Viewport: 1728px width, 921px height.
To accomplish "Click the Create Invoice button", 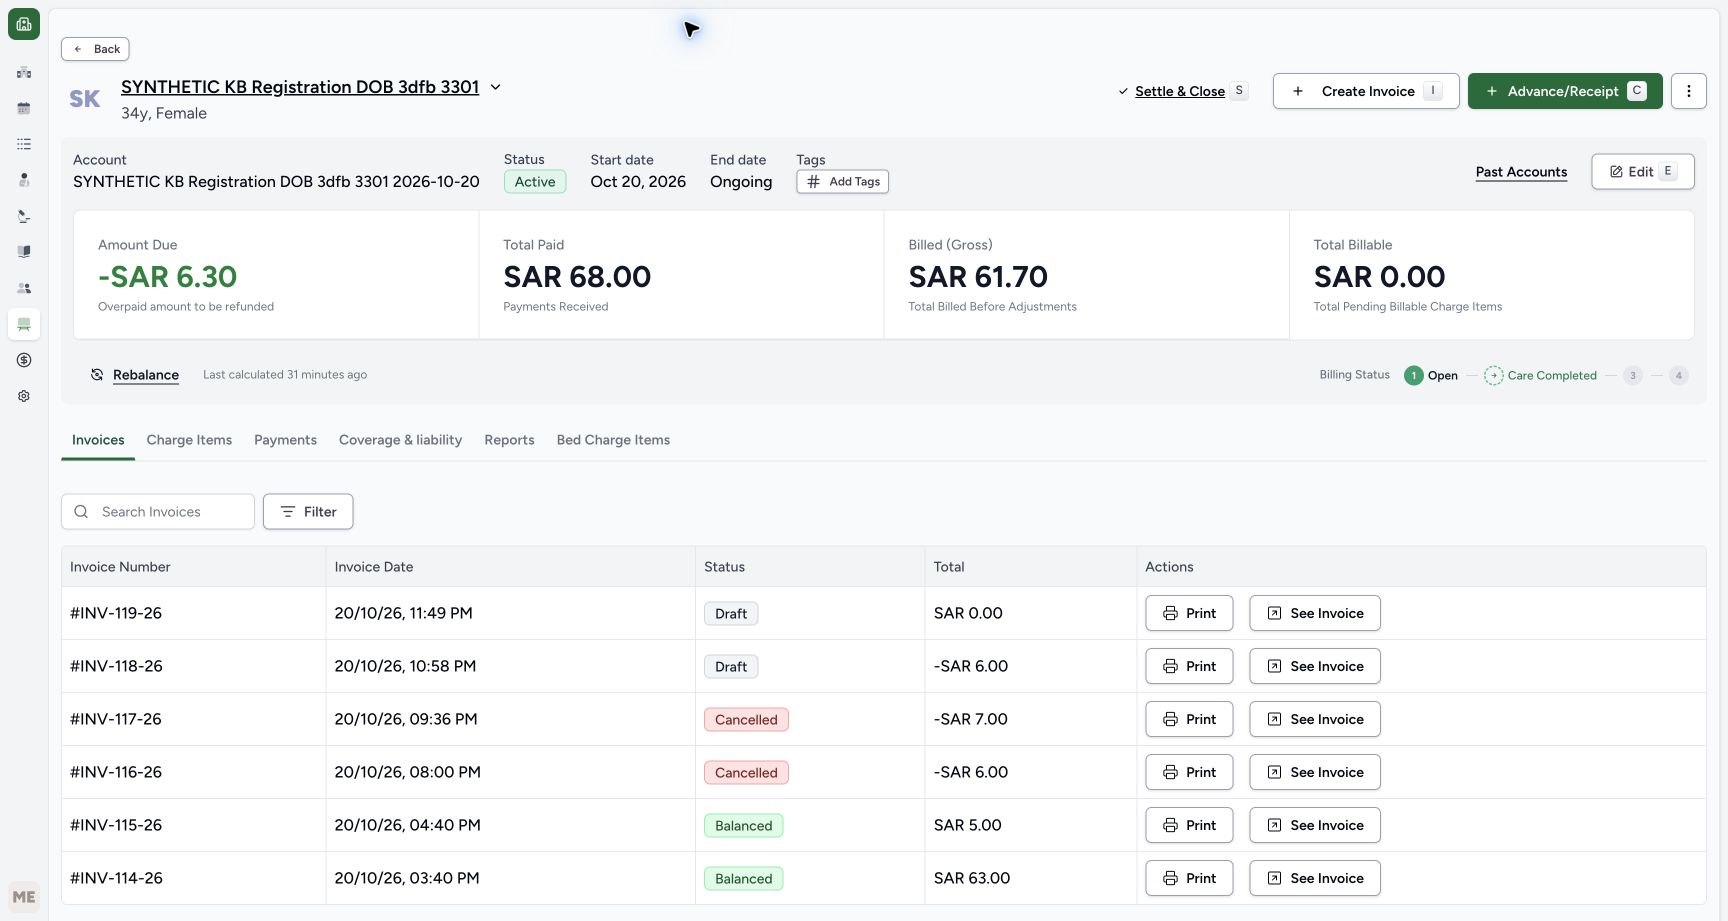I will point(1366,91).
